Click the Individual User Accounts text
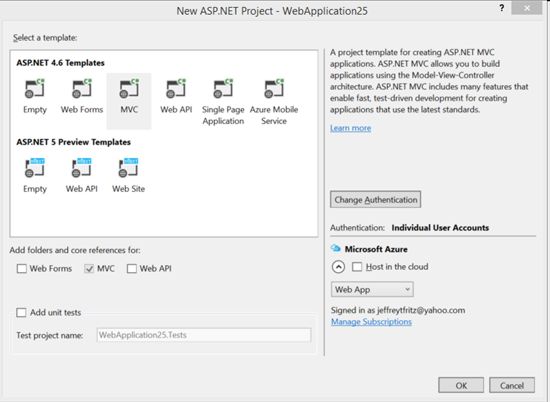 tap(440, 228)
